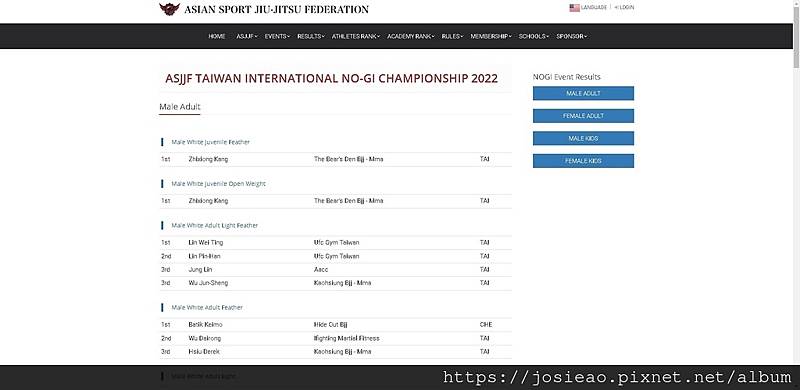Click Zhisiong Kang in Juvenile Open Weight
This screenshot has width=800, height=390.
[x=208, y=201]
